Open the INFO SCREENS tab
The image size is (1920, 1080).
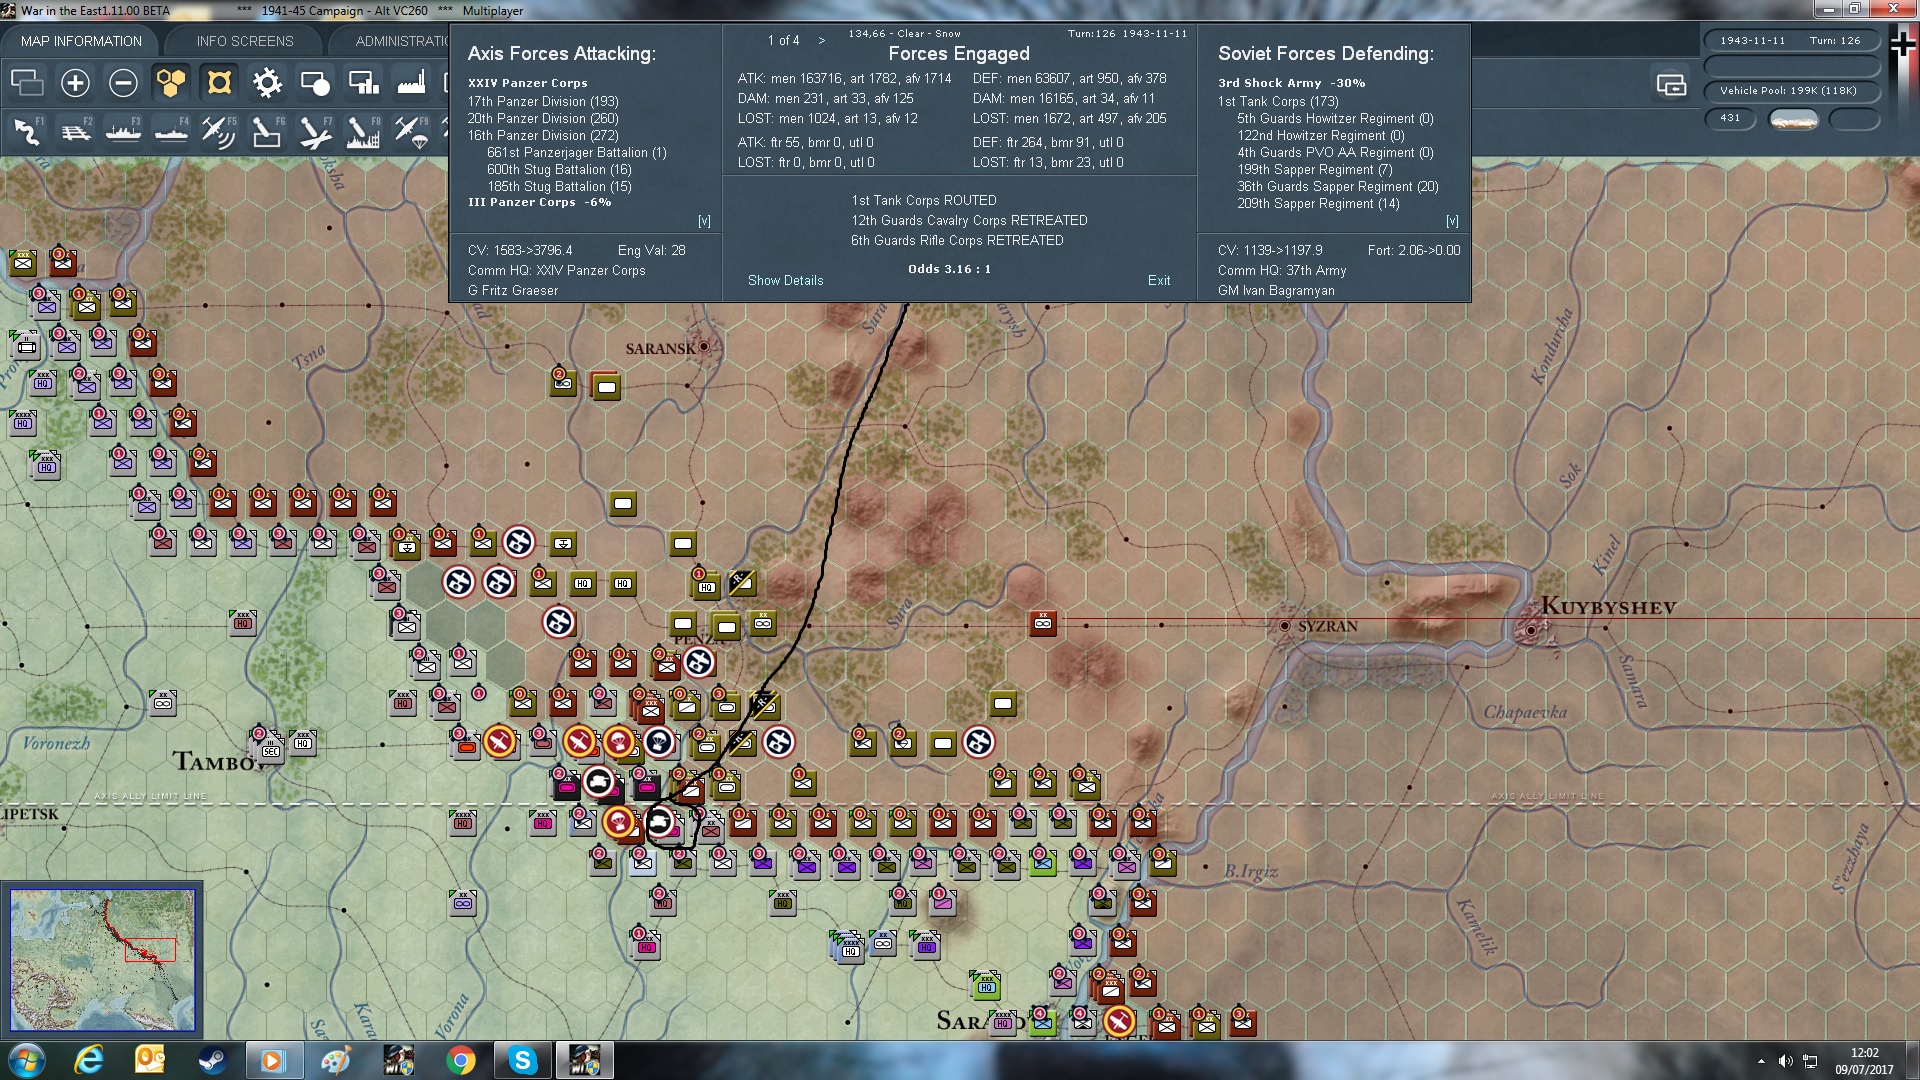pyautogui.click(x=245, y=41)
